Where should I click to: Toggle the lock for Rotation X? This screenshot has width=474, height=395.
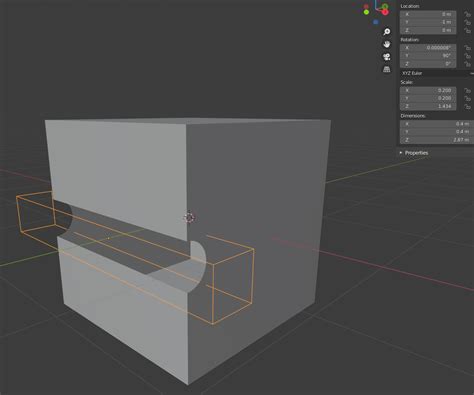467,48
